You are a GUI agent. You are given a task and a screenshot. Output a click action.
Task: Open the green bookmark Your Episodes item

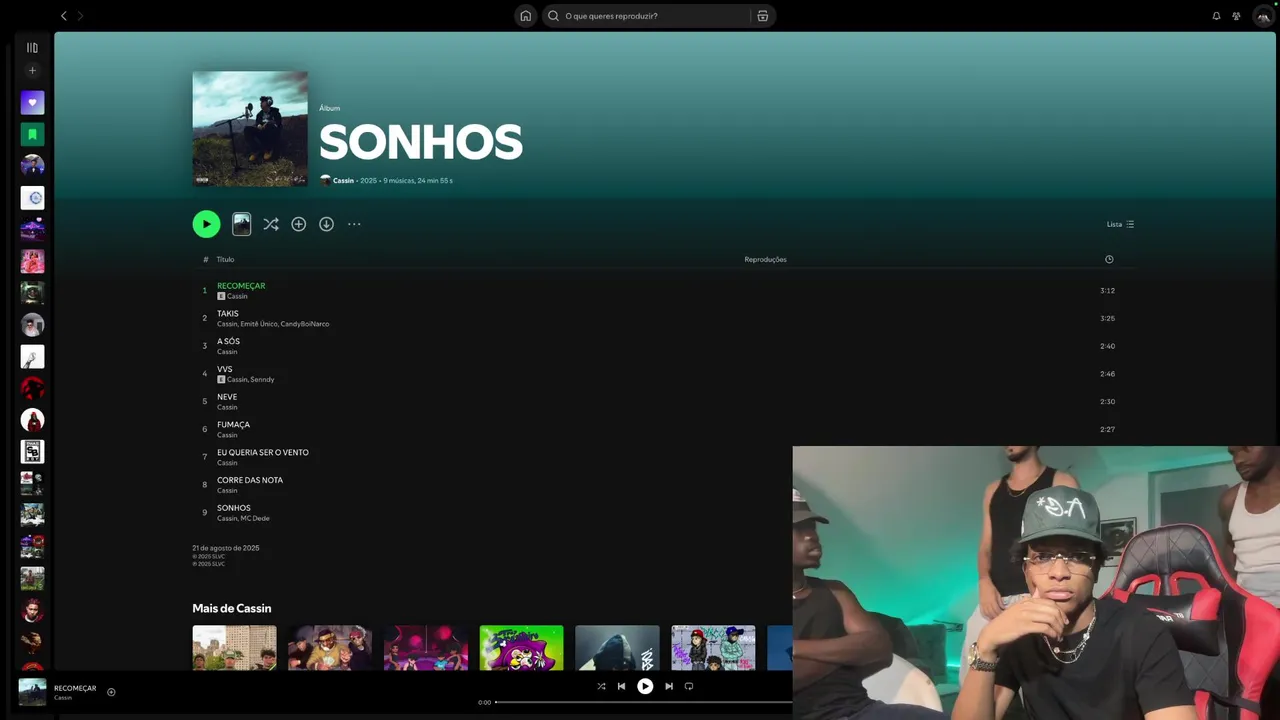[x=32, y=134]
